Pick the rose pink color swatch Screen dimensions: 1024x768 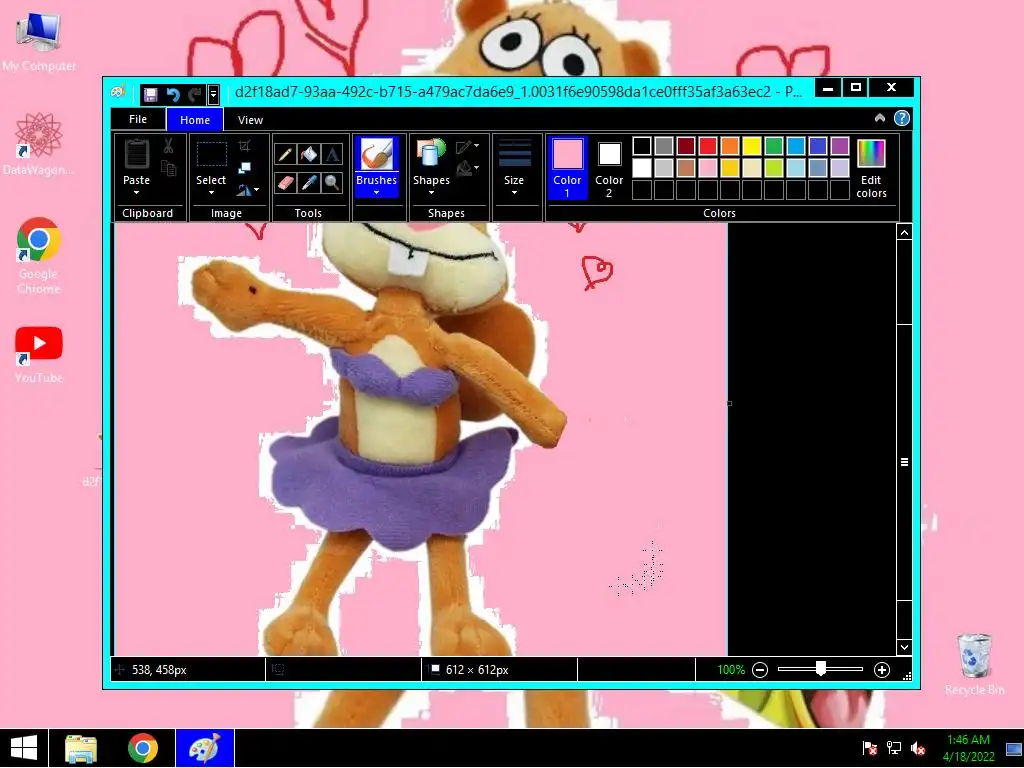[x=708, y=168]
